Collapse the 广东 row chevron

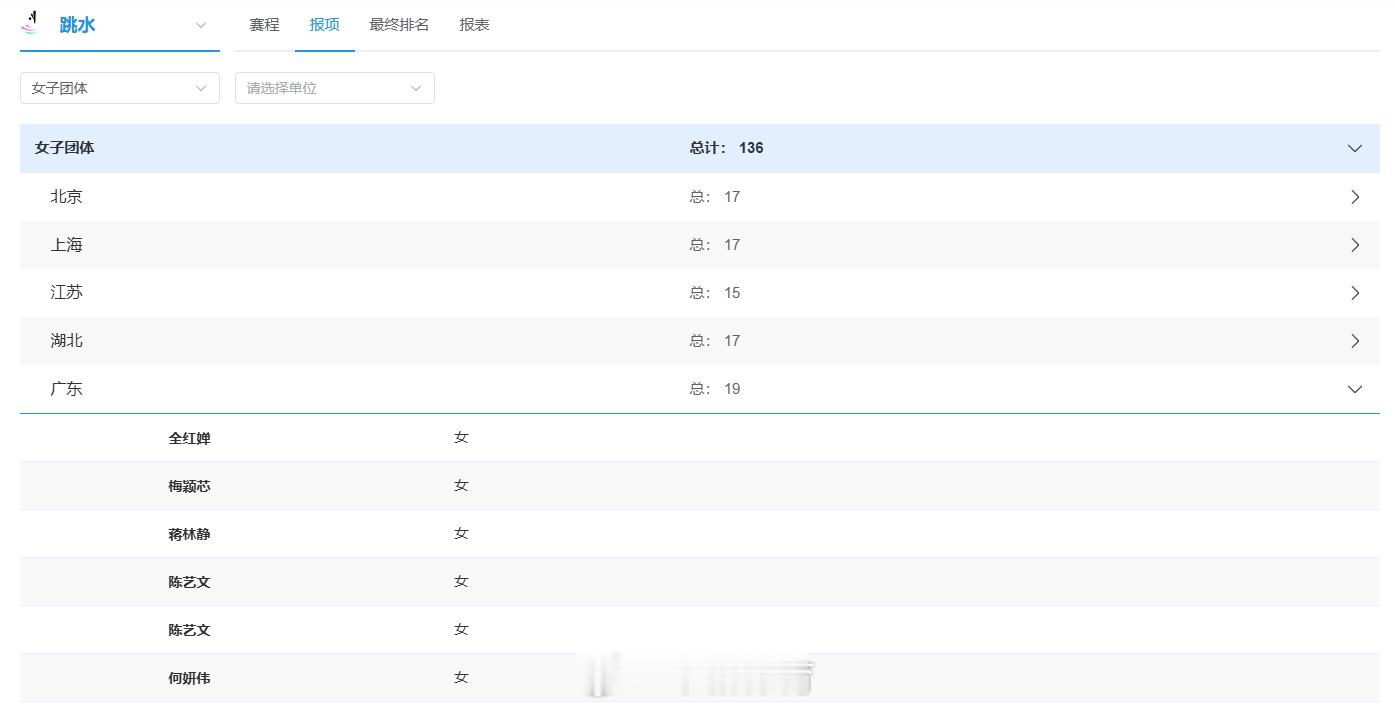click(1355, 389)
